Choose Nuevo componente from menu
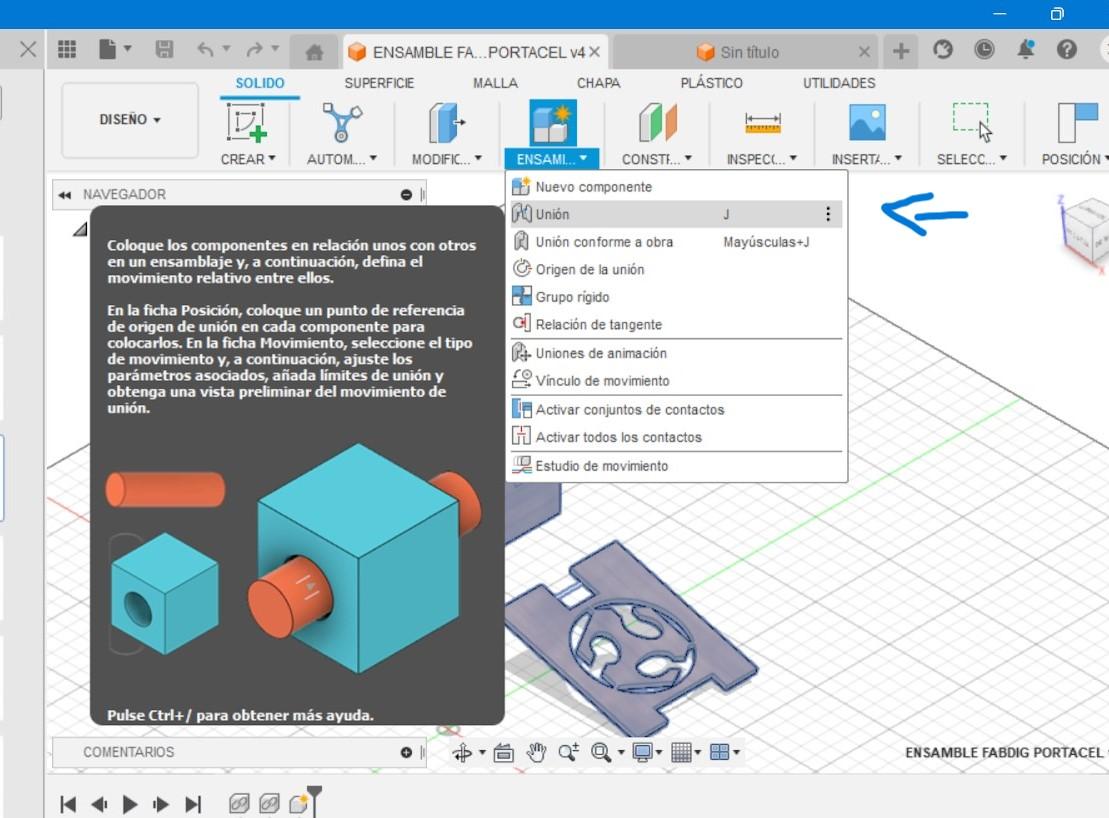 676,187
